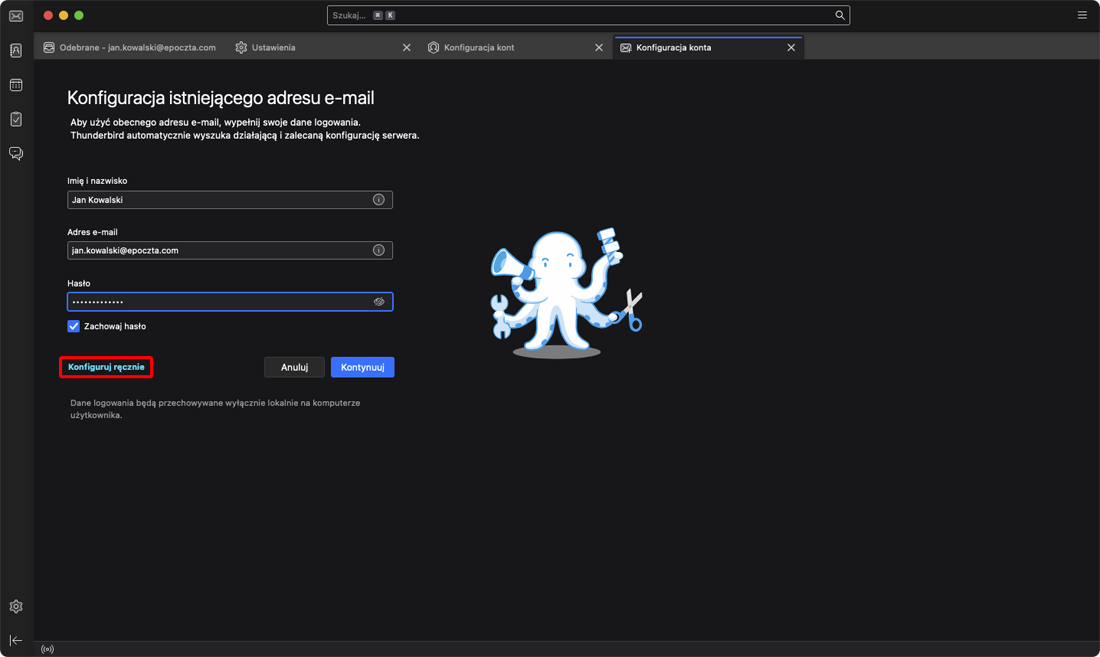
Task: Open the Calendar sidebar icon
Action: tap(16, 85)
